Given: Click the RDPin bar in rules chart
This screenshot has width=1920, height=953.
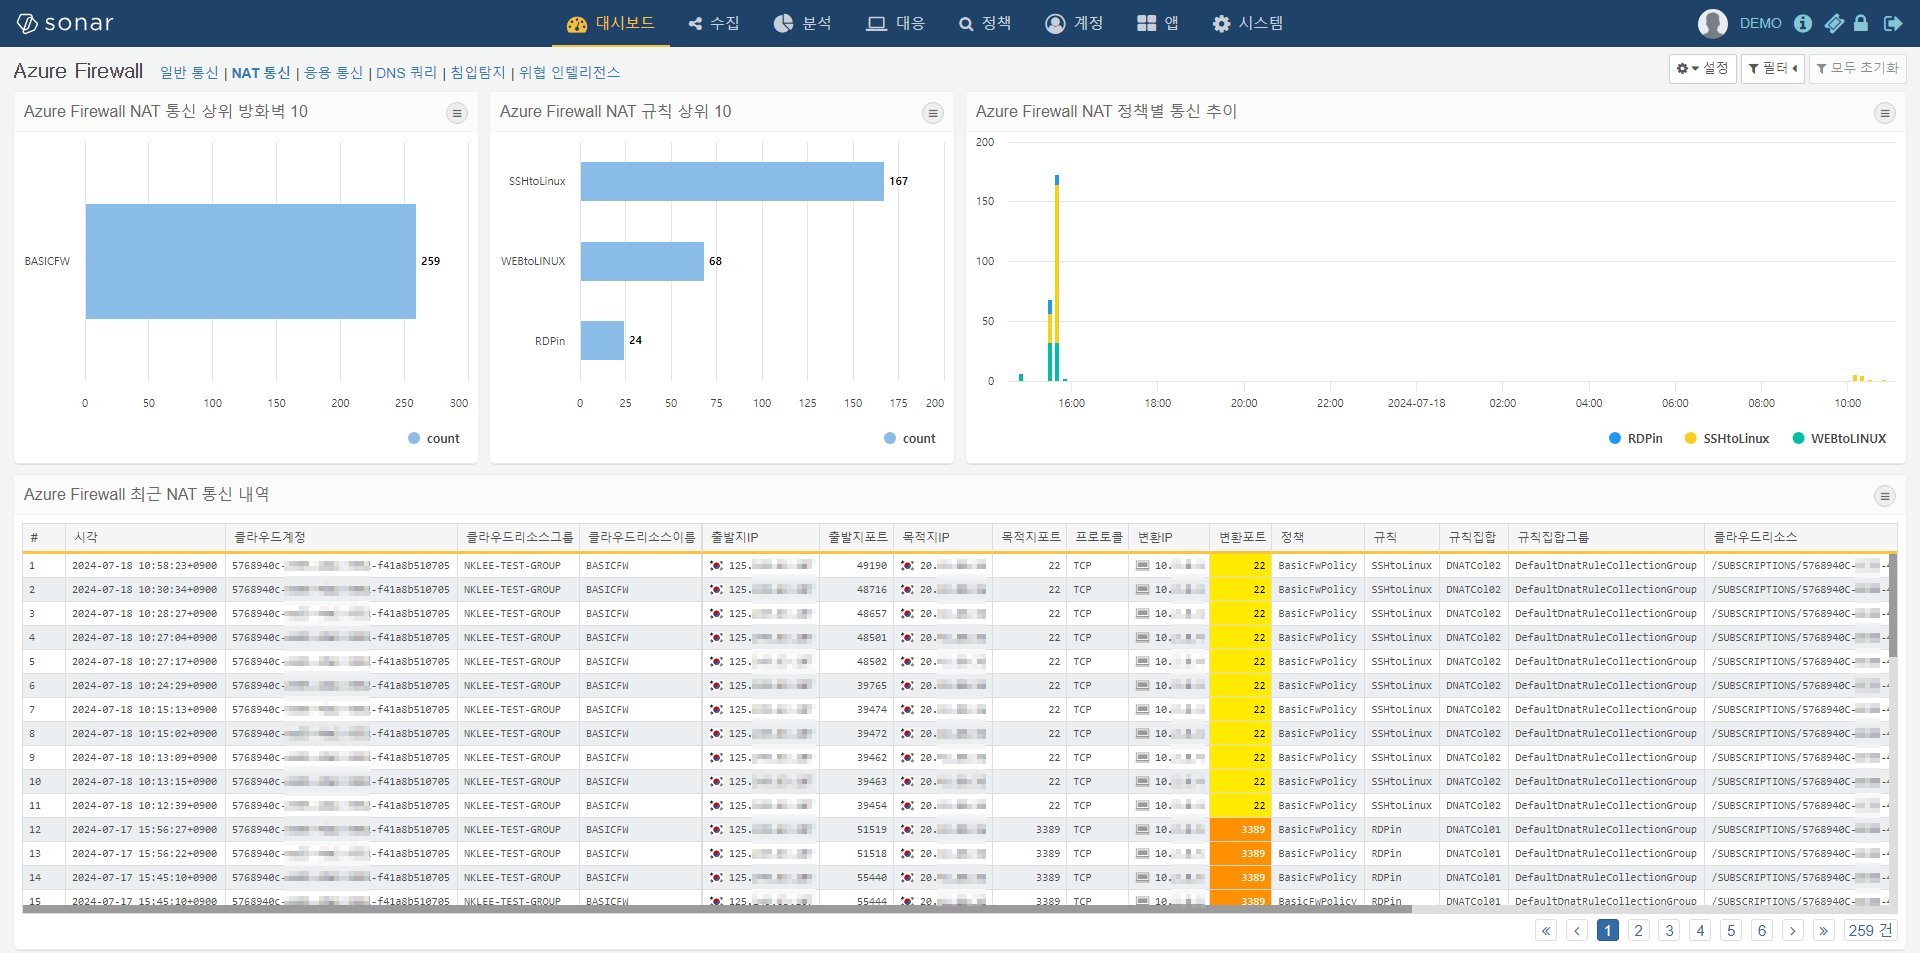Looking at the screenshot, I should pyautogui.click(x=602, y=340).
